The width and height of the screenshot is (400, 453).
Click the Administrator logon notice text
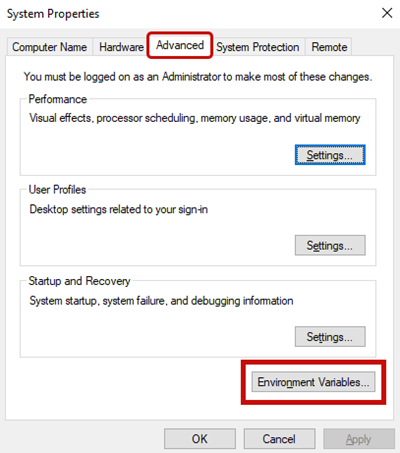coord(198,77)
